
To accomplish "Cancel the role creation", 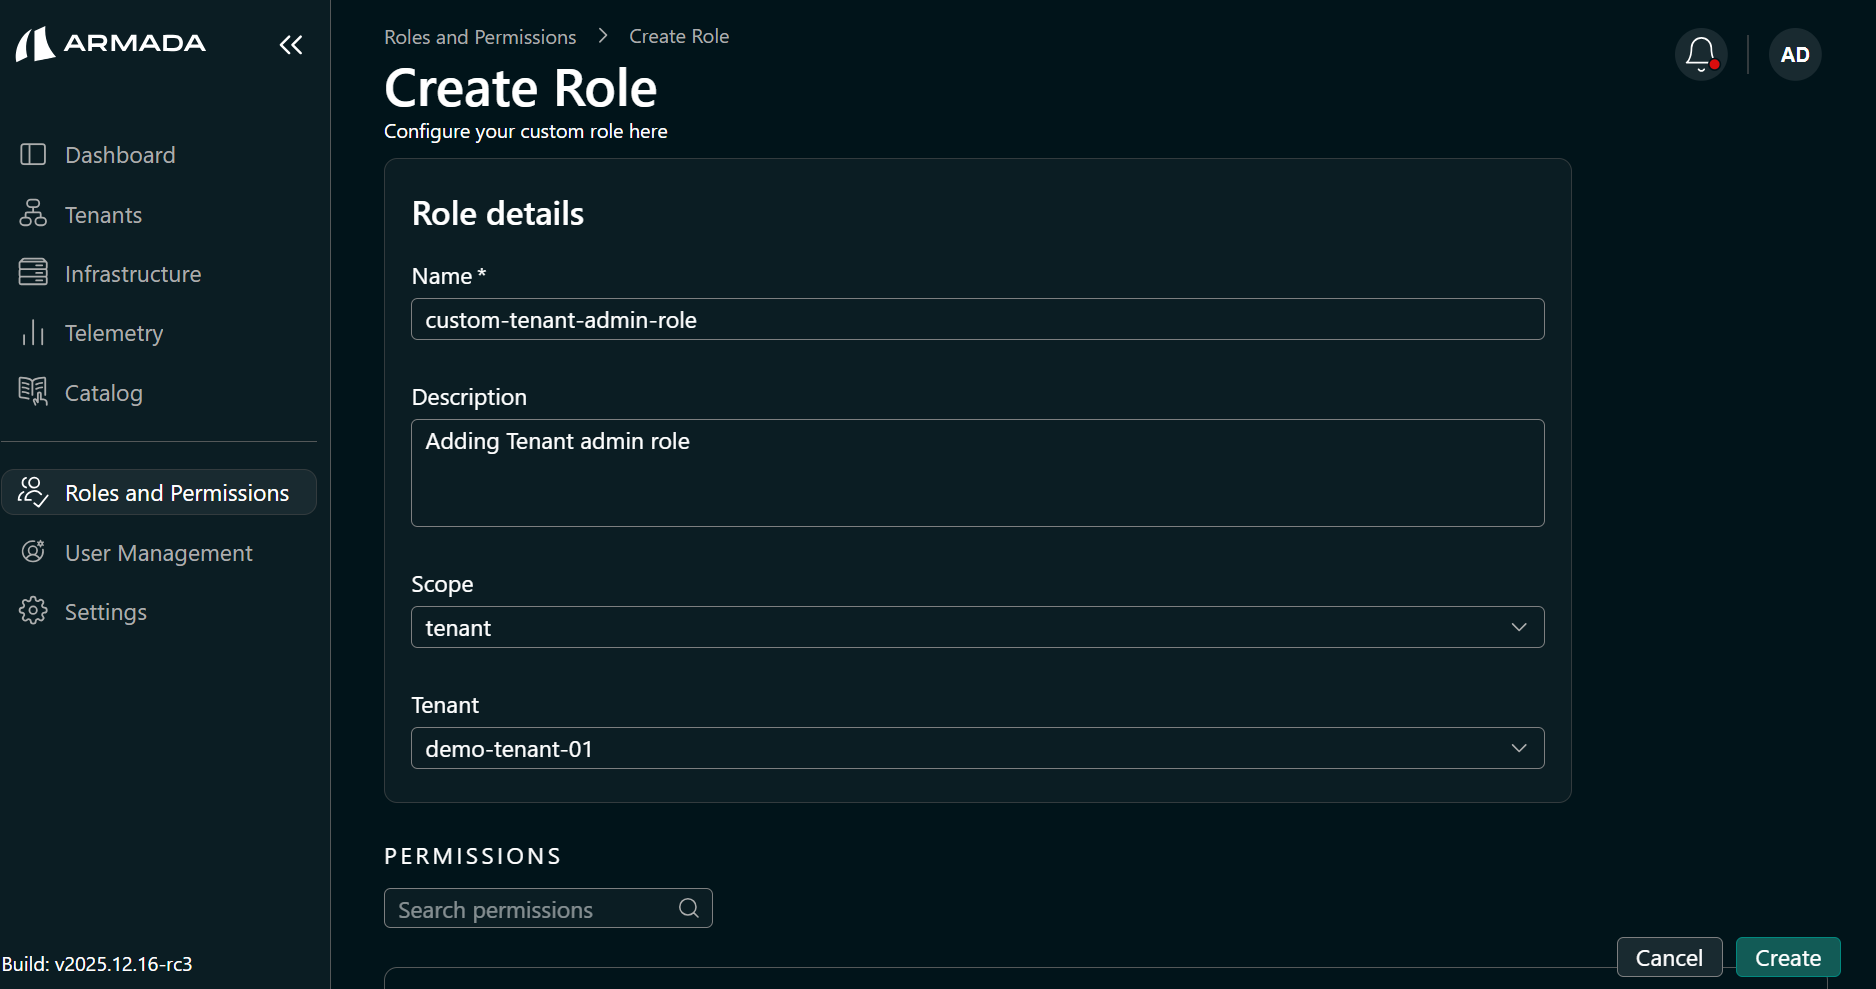I will [x=1669, y=957].
